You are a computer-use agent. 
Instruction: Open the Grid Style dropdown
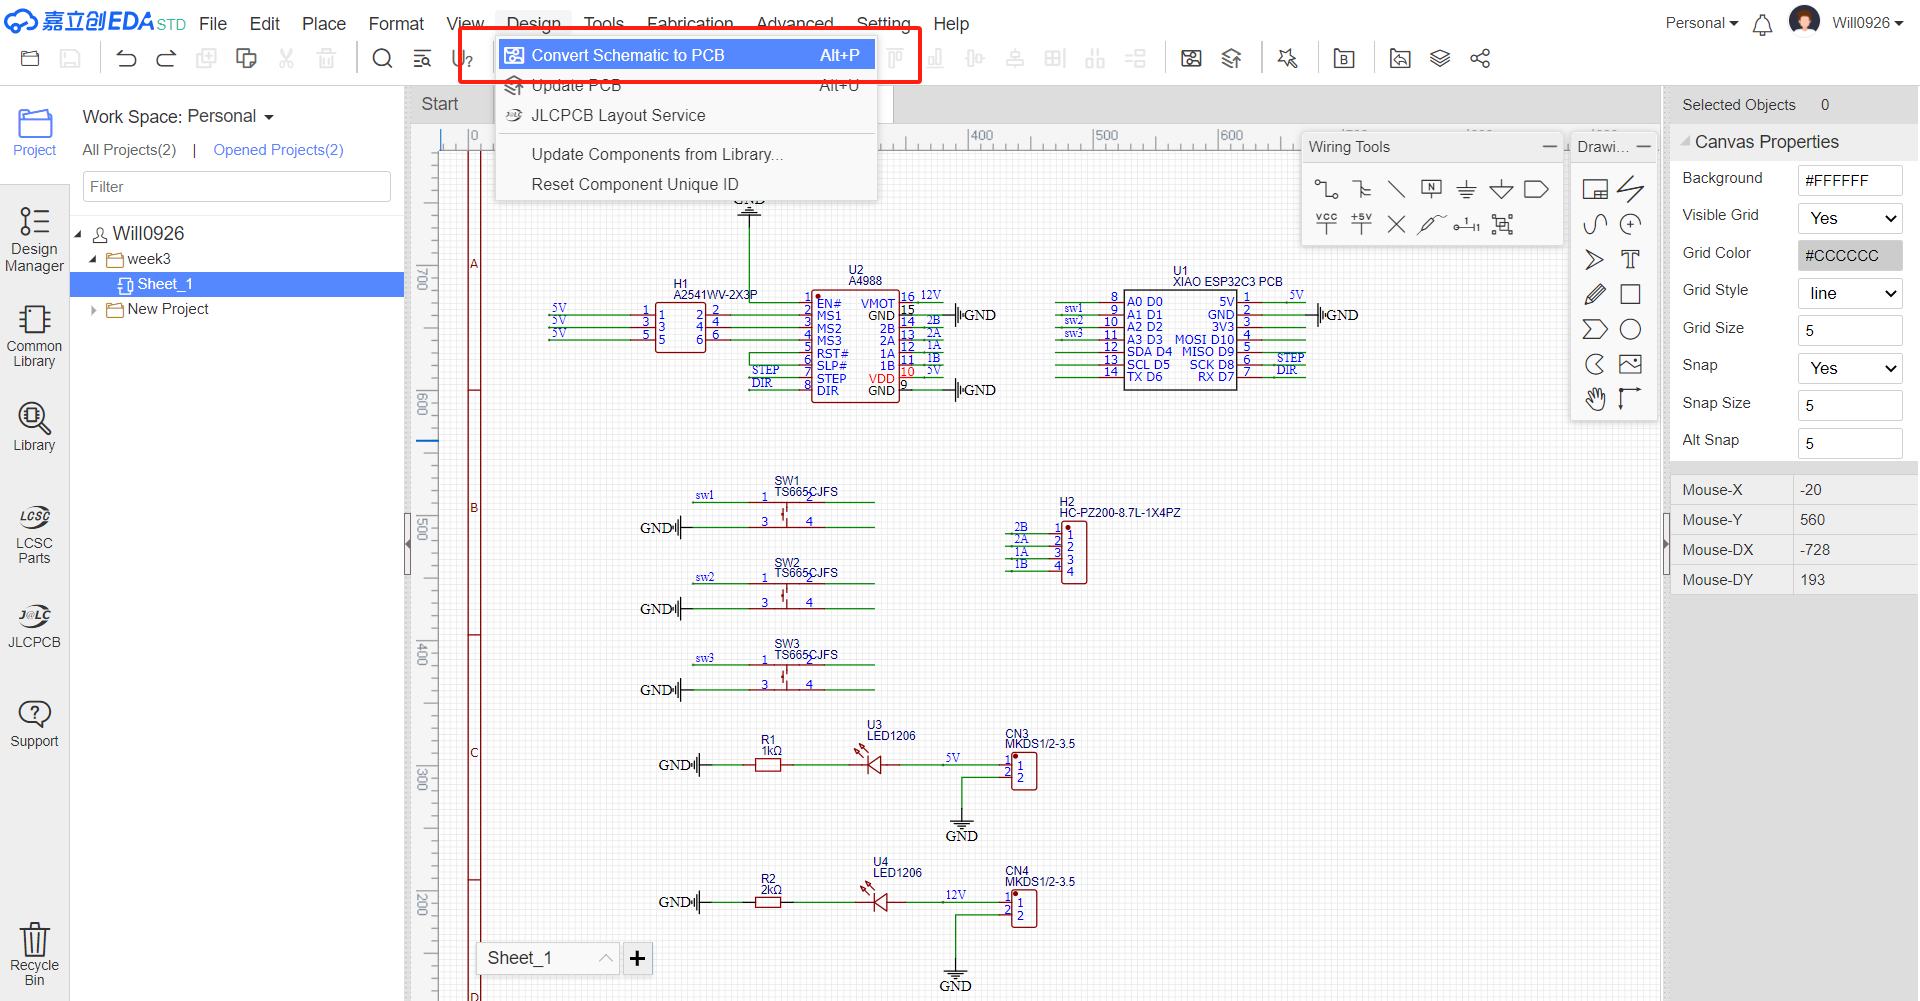coord(1849,293)
